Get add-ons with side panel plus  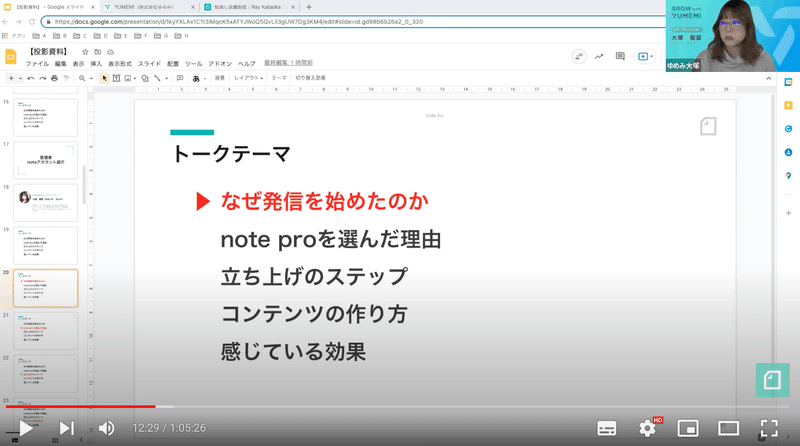point(788,213)
